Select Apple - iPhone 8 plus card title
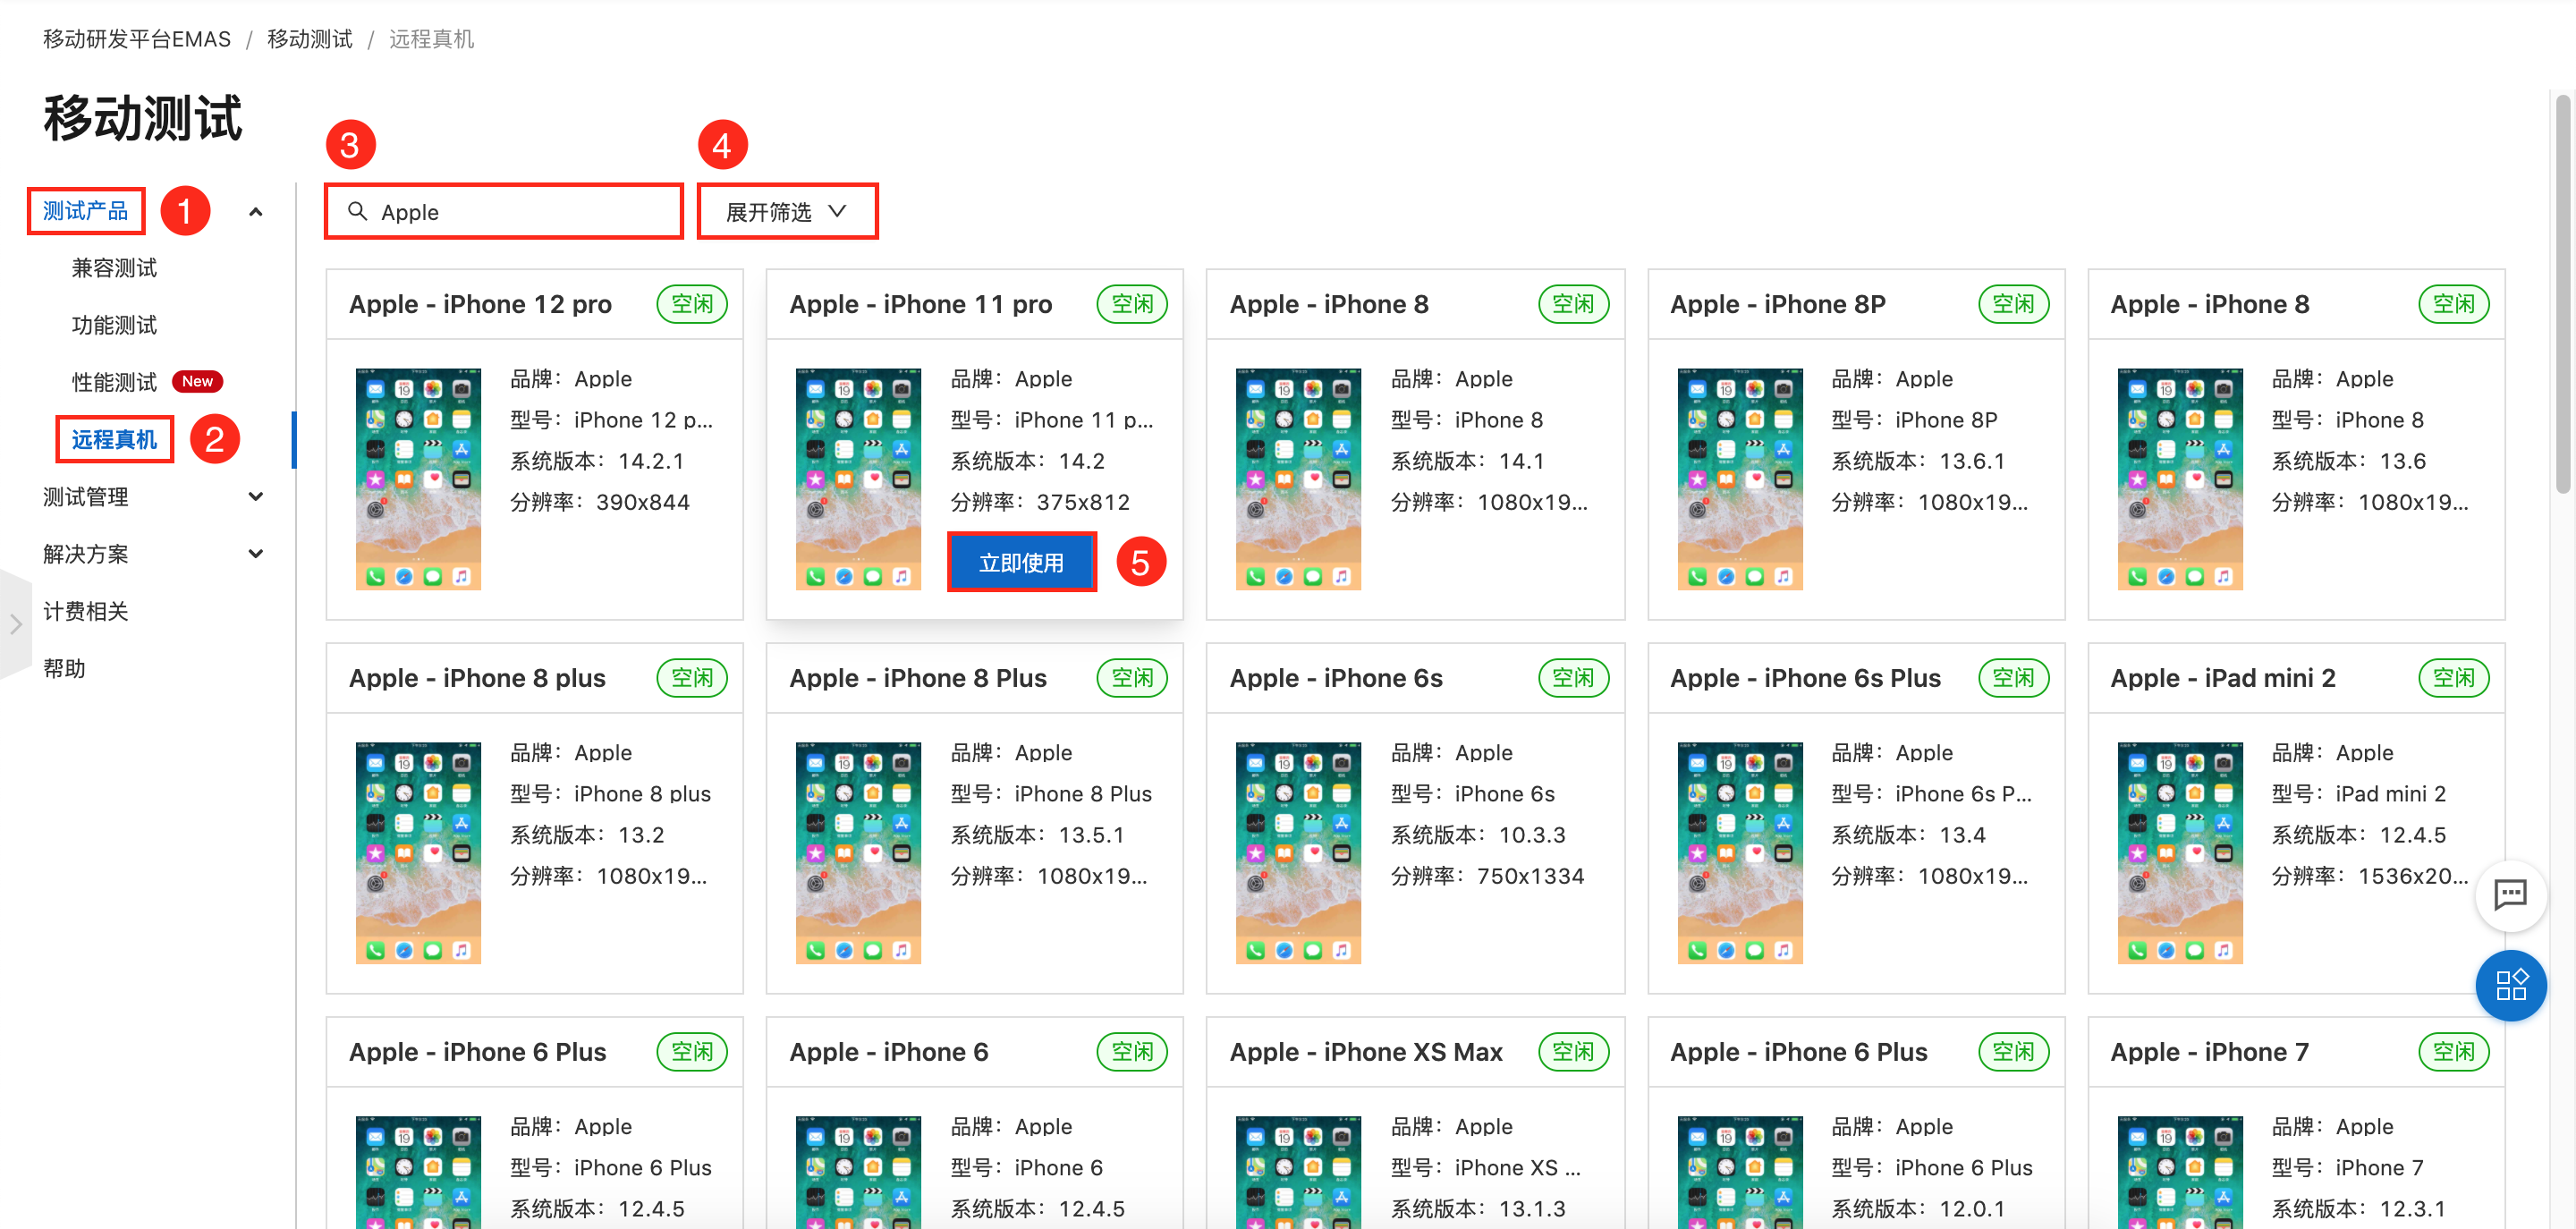Screen dimensions: 2576x1229 (477, 678)
